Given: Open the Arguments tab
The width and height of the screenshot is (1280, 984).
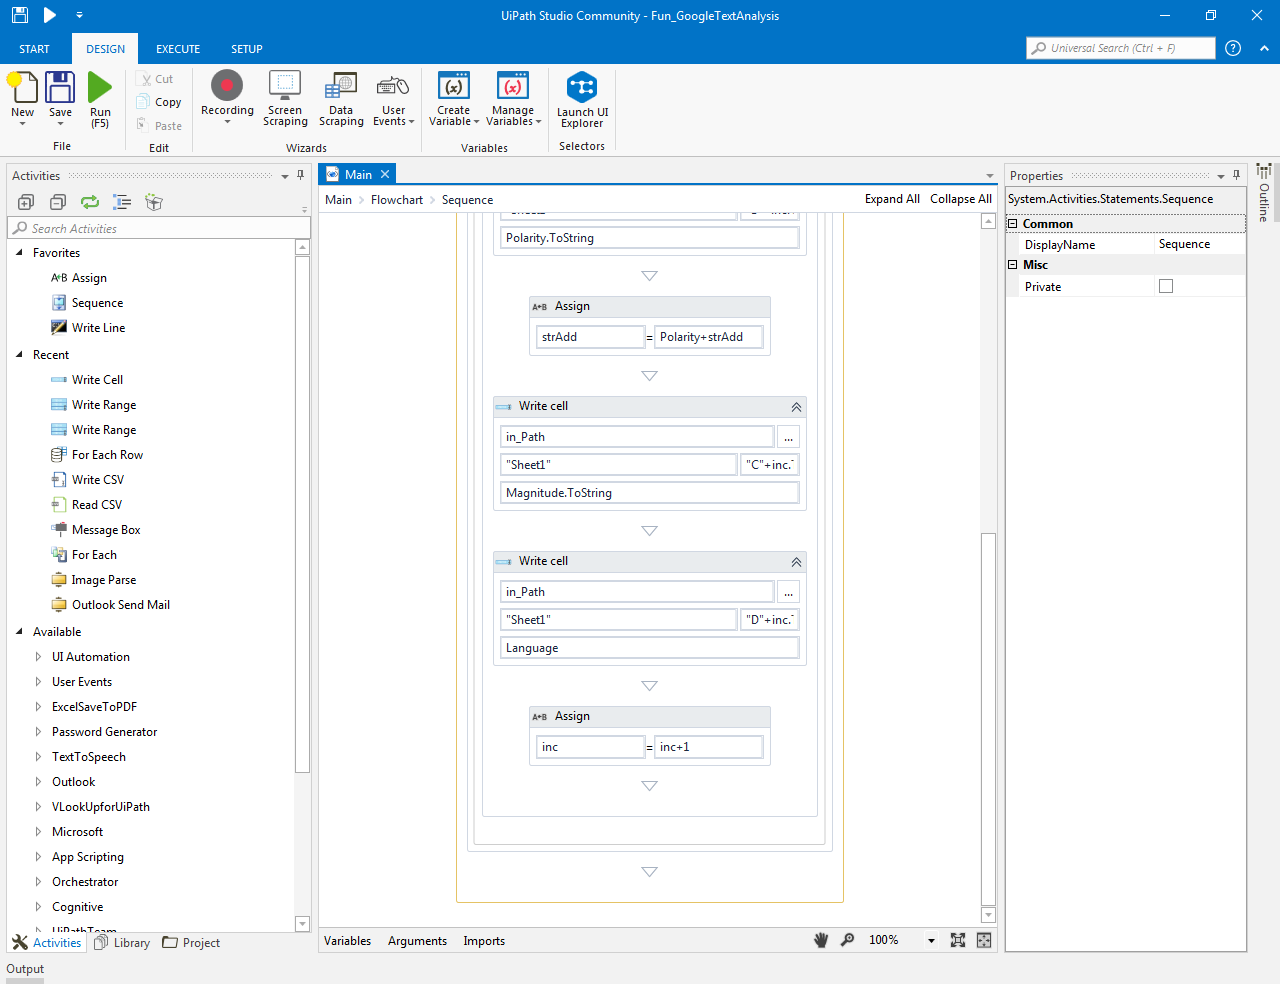Looking at the screenshot, I should [417, 941].
